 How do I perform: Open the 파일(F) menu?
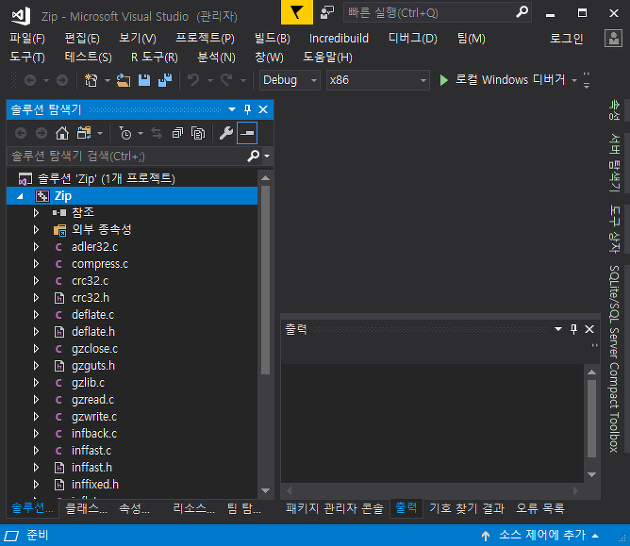pyautogui.click(x=27, y=38)
